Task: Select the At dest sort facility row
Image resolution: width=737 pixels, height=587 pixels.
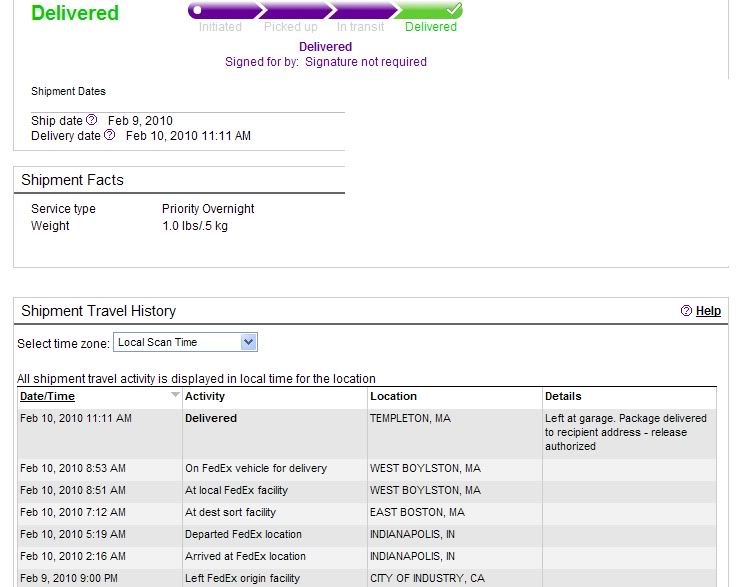Action: coord(367,512)
